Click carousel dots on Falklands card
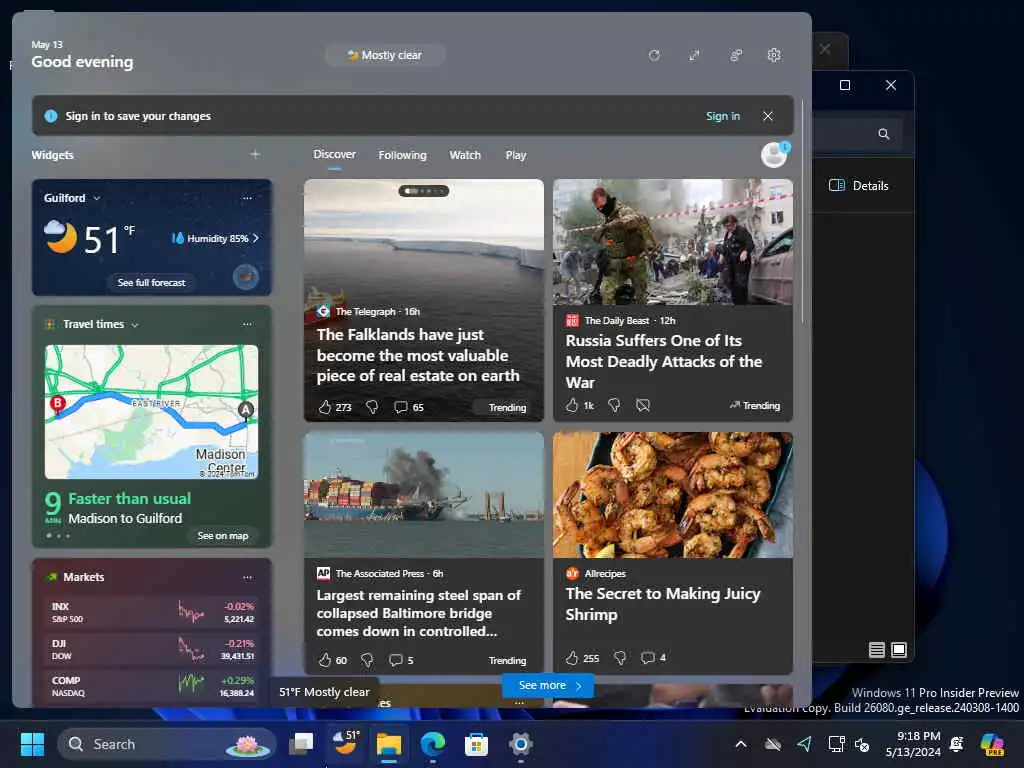The image size is (1024, 768). pos(424,191)
